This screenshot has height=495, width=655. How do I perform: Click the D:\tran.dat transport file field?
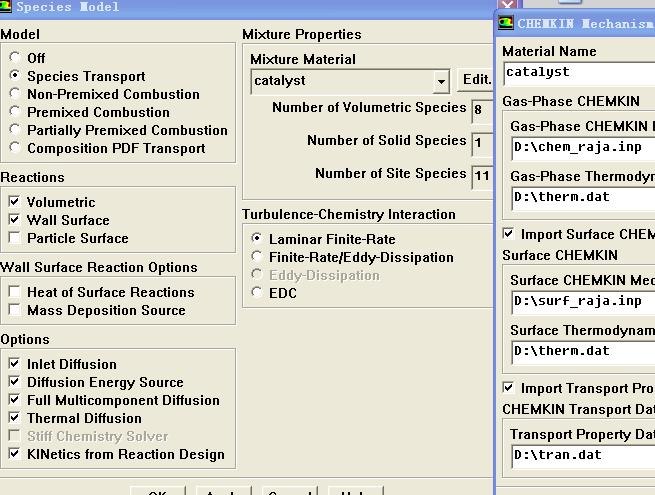point(582,455)
